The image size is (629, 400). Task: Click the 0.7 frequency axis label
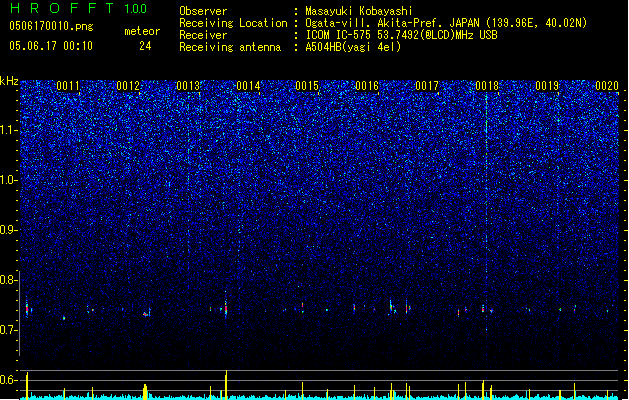[x=9, y=330]
